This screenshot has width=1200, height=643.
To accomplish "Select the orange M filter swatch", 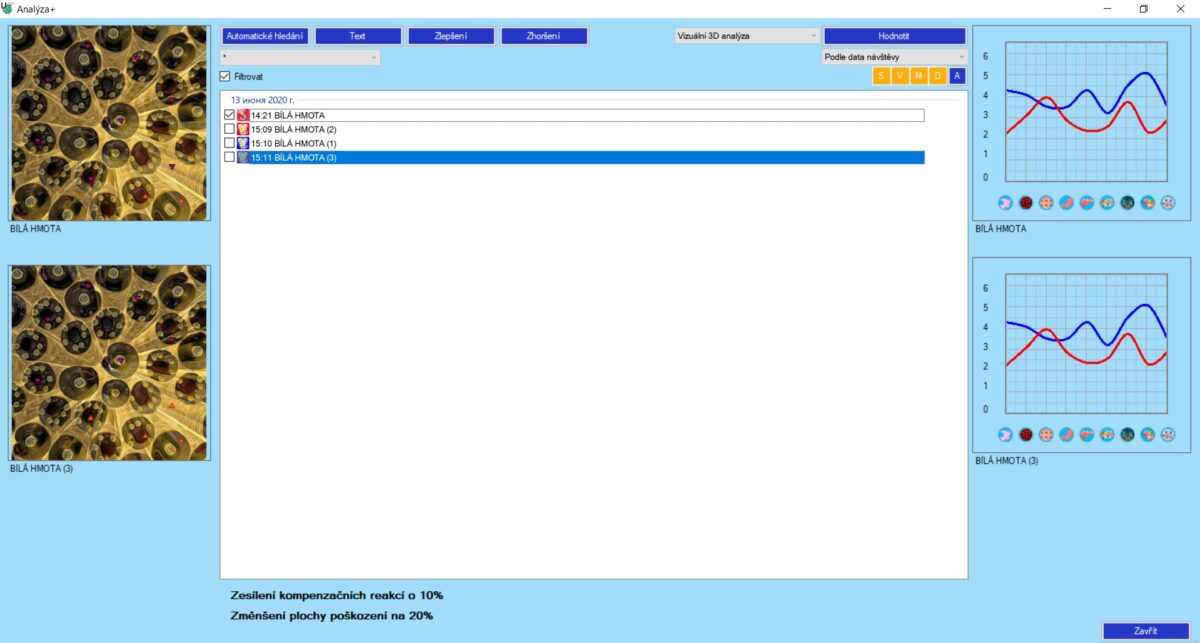I will click(919, 76).
